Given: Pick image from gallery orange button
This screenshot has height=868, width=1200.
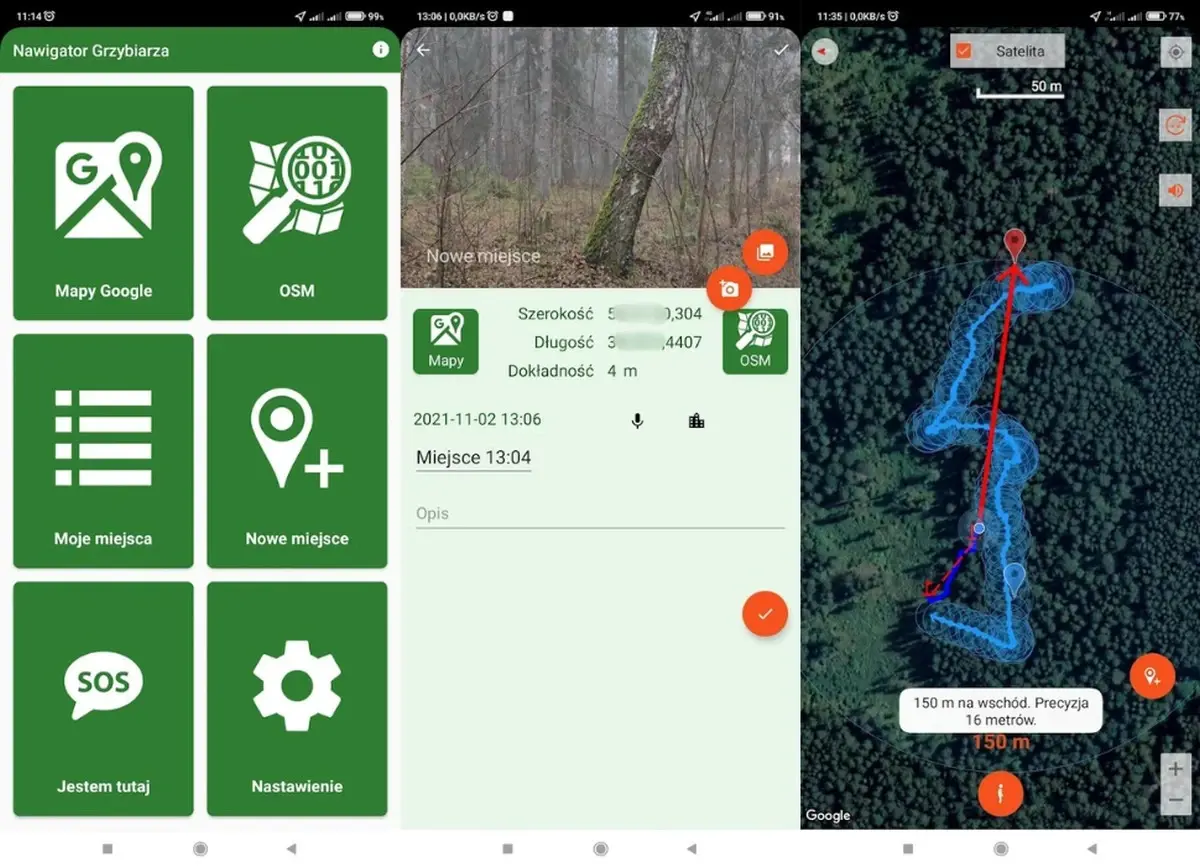Looking at the screenshot, I should [x=765, y=252].
